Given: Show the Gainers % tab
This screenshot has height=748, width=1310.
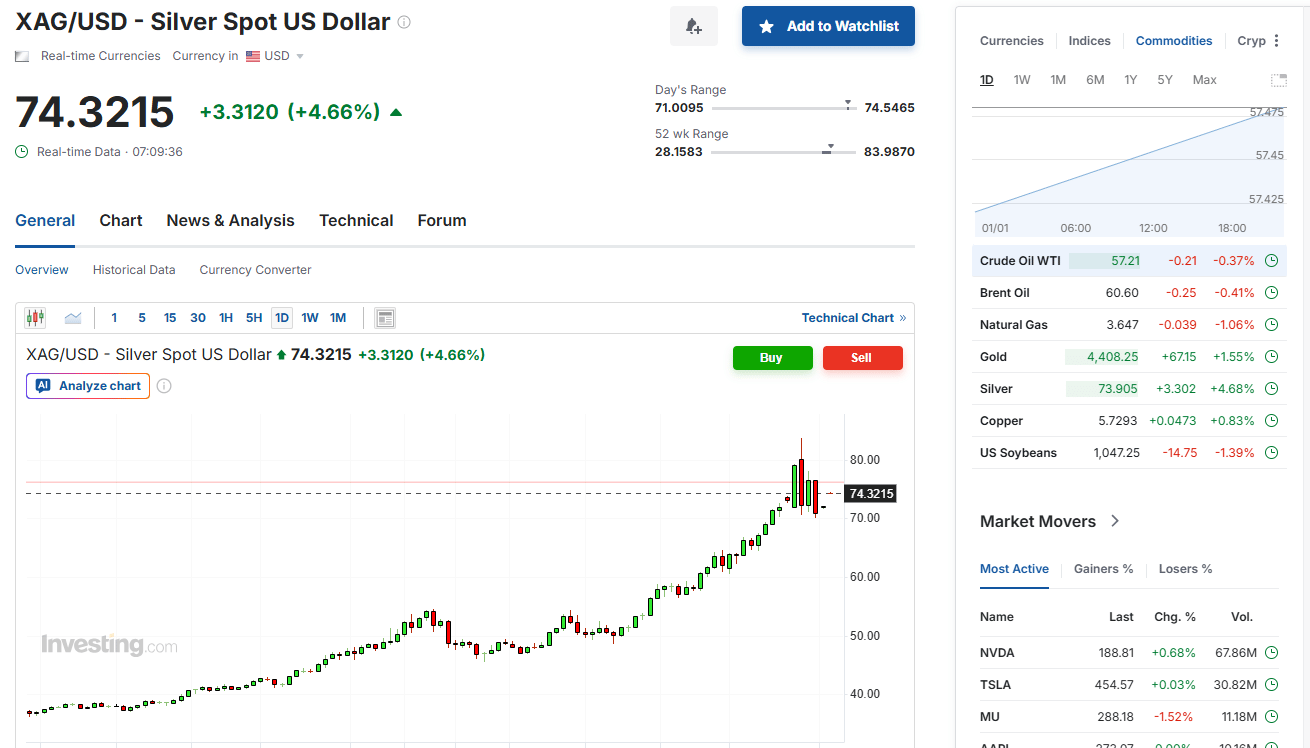Looking at the screenshot, I should pos(1104,569).
